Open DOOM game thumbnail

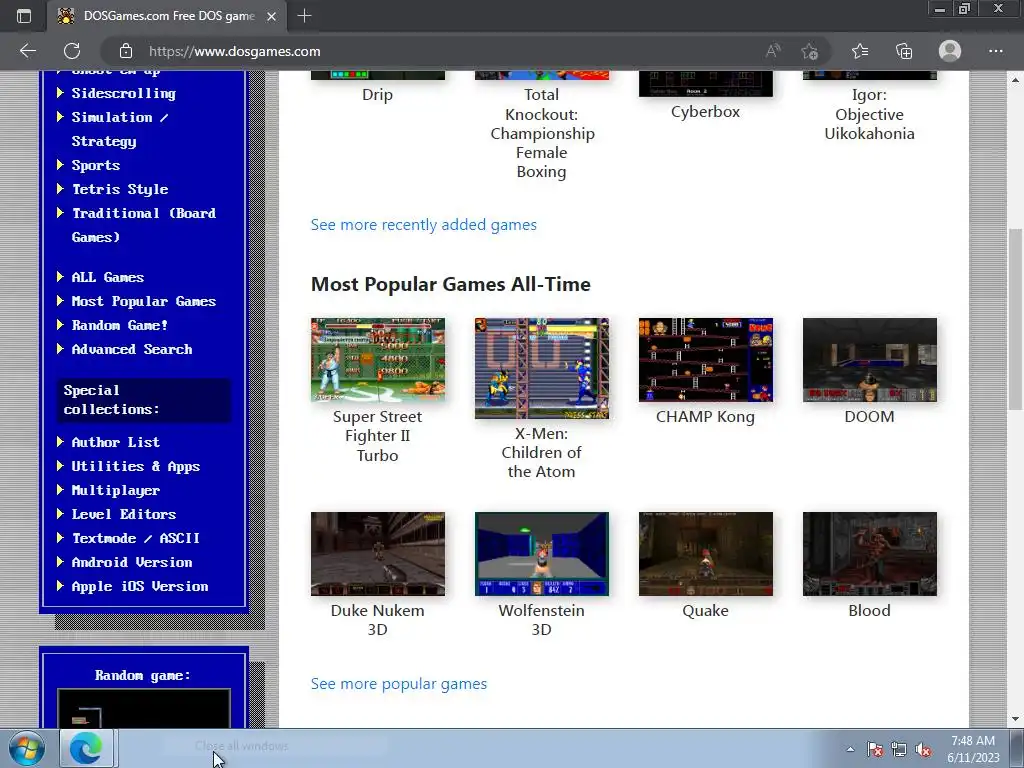click(x=870, y=360)
